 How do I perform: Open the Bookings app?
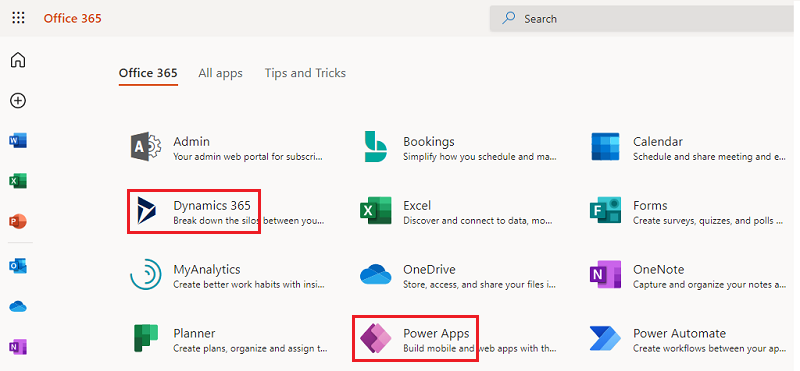458,147
